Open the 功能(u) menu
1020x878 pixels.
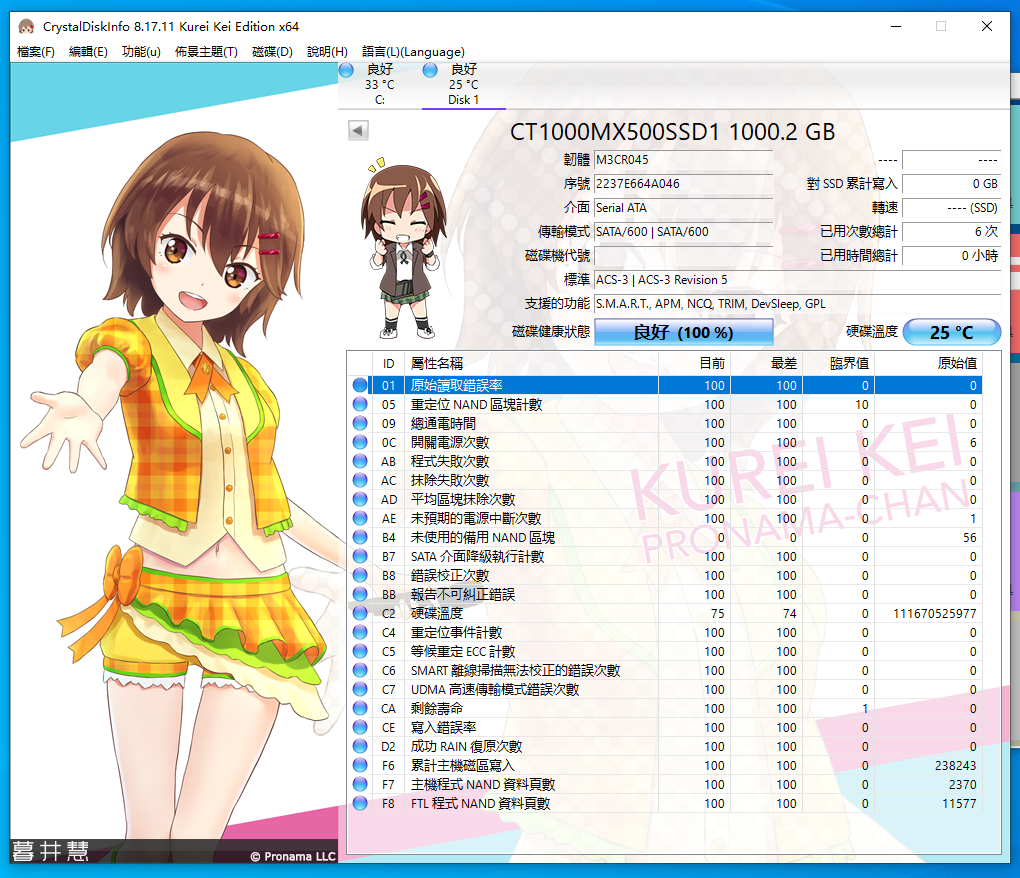[x=141, y=52]
